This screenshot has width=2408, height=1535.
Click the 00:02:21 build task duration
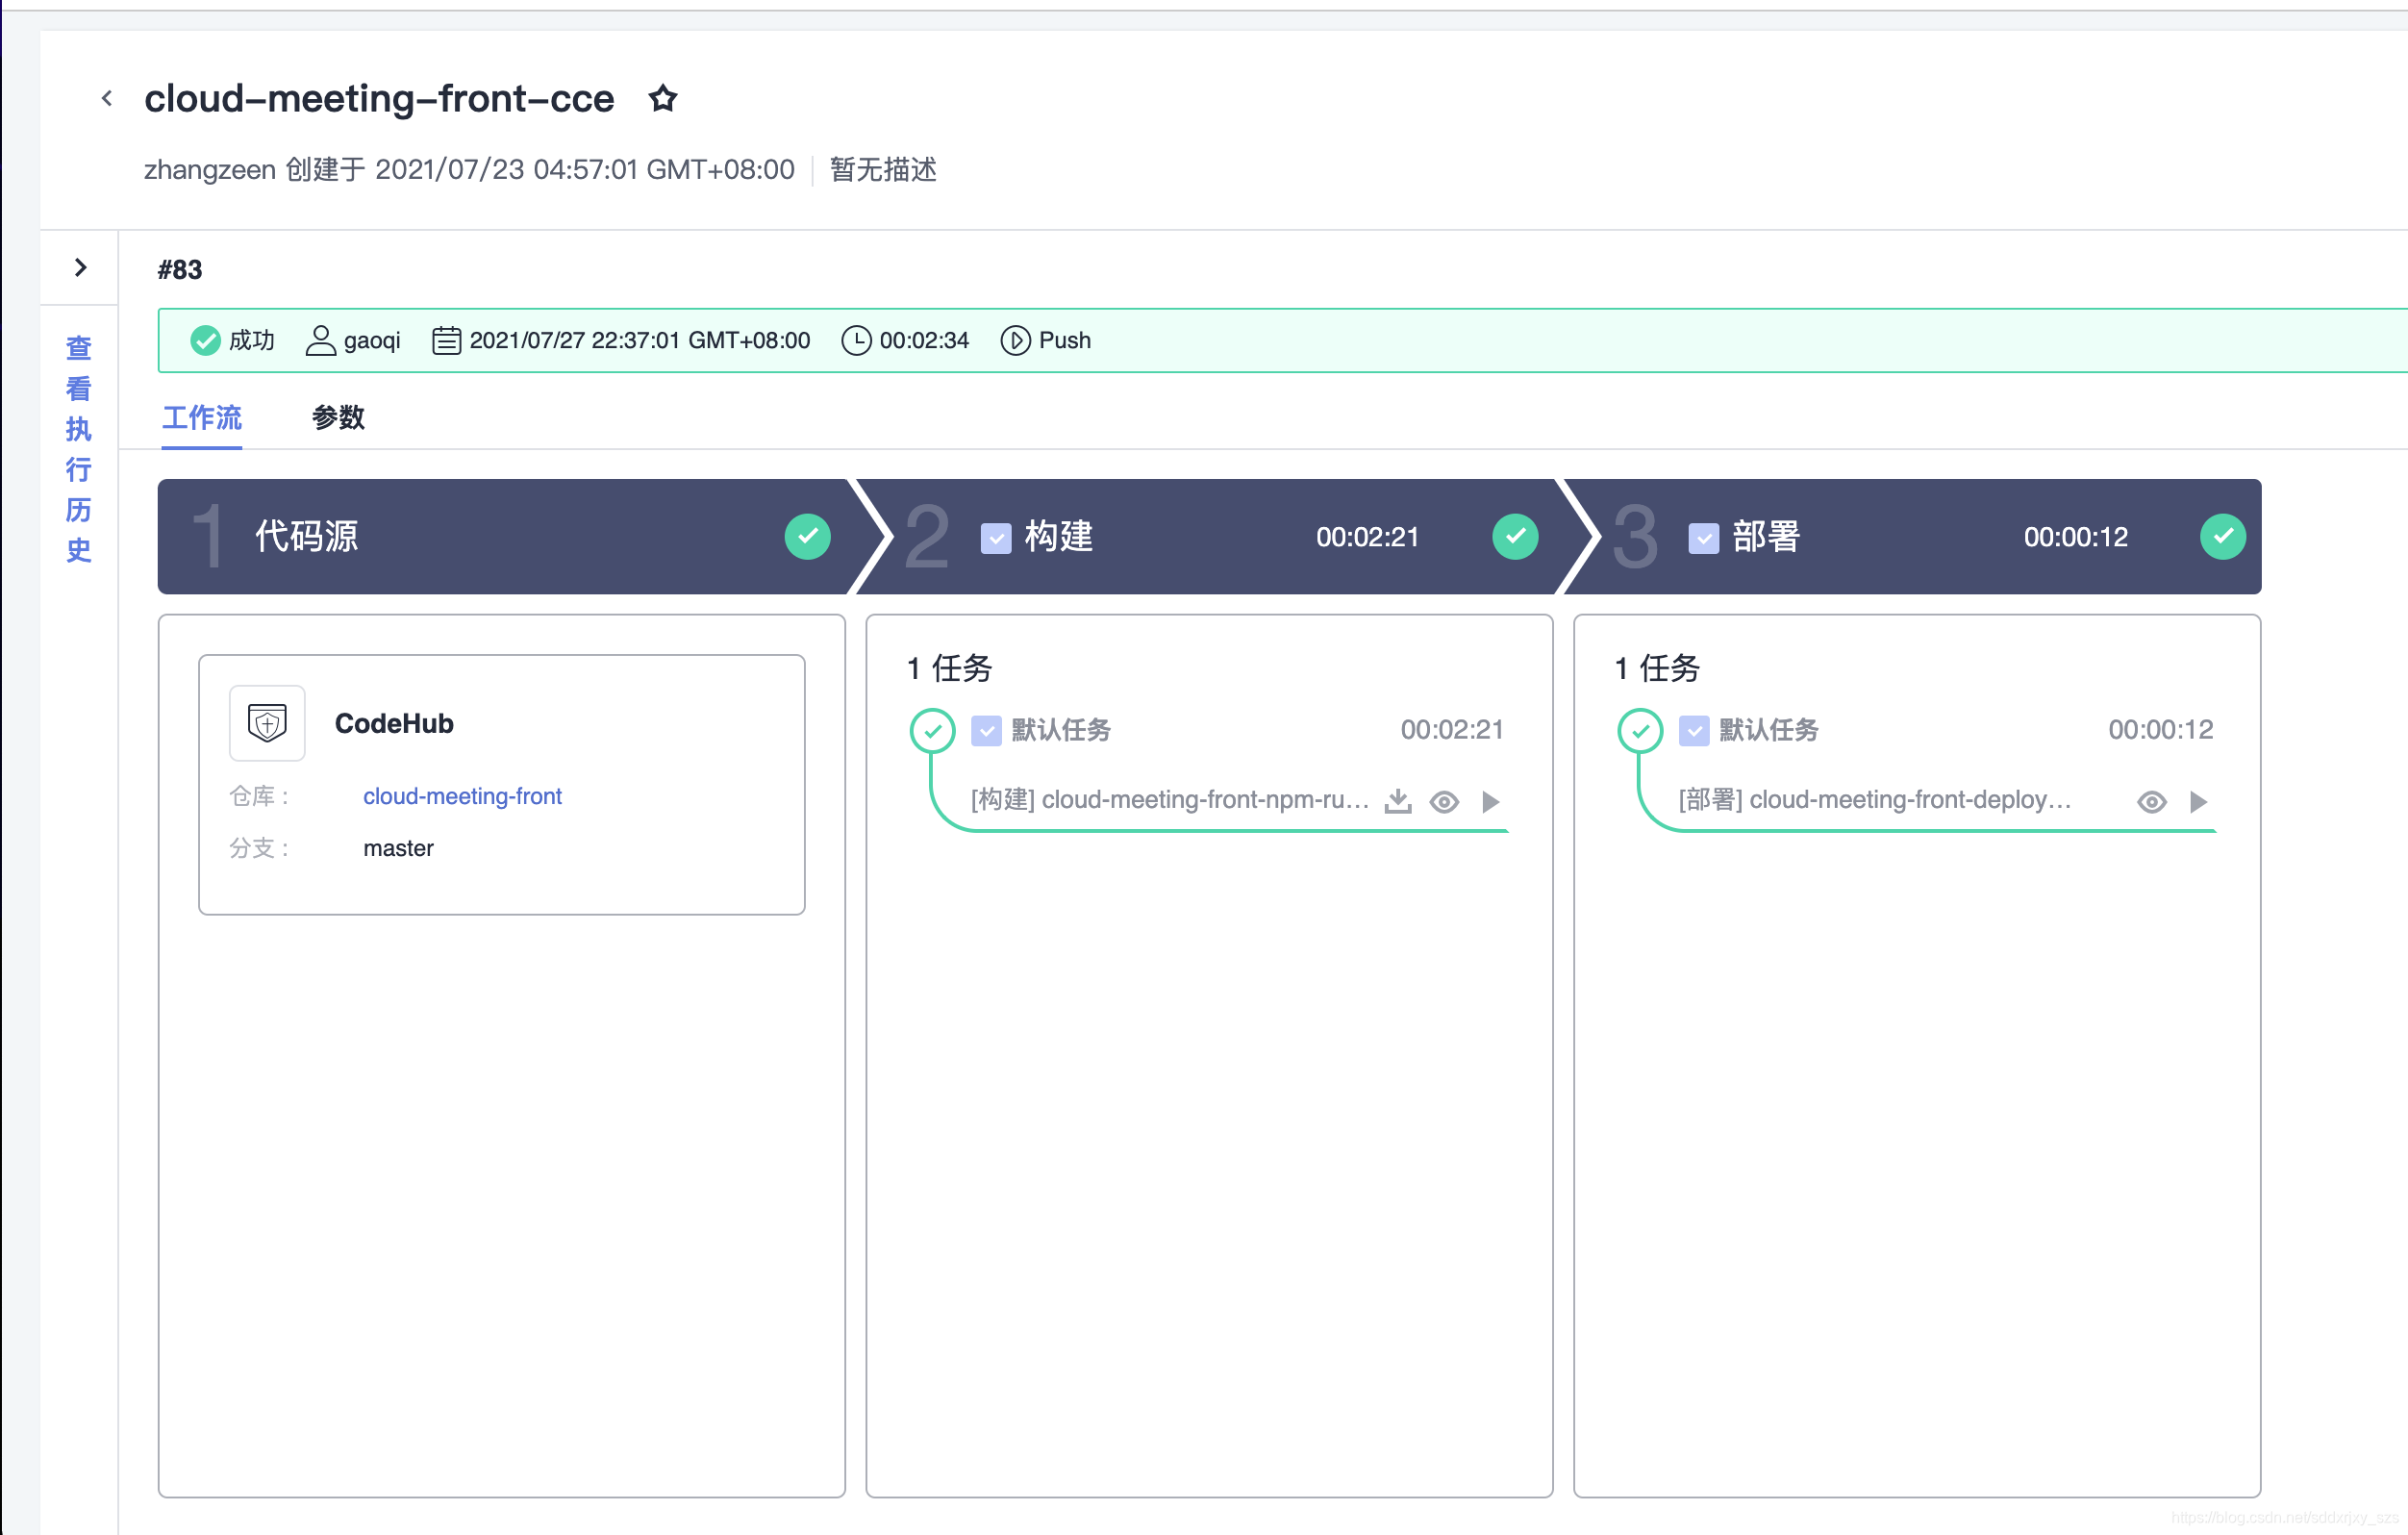pos(1452,729)
